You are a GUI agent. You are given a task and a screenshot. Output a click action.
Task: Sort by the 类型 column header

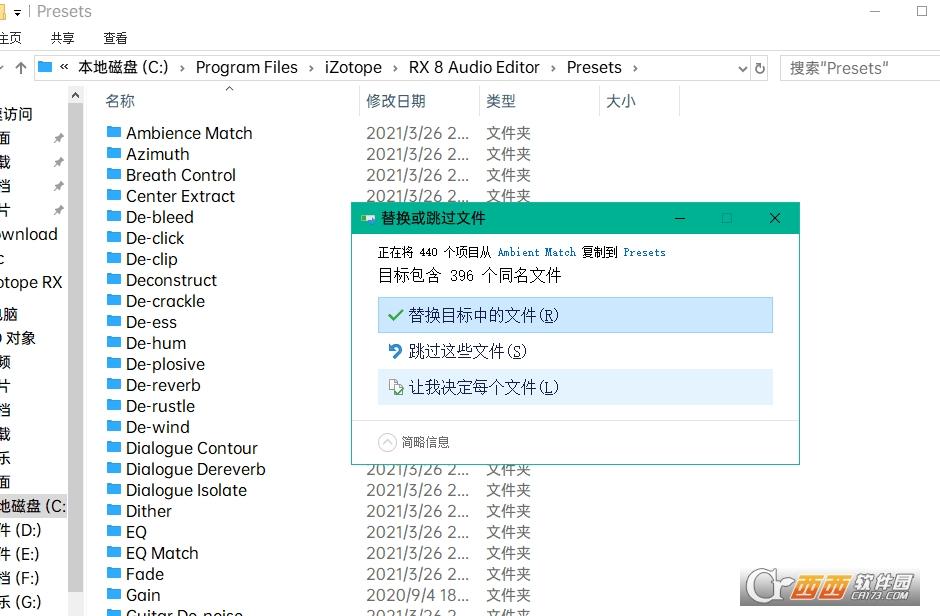tap(501, 101)
